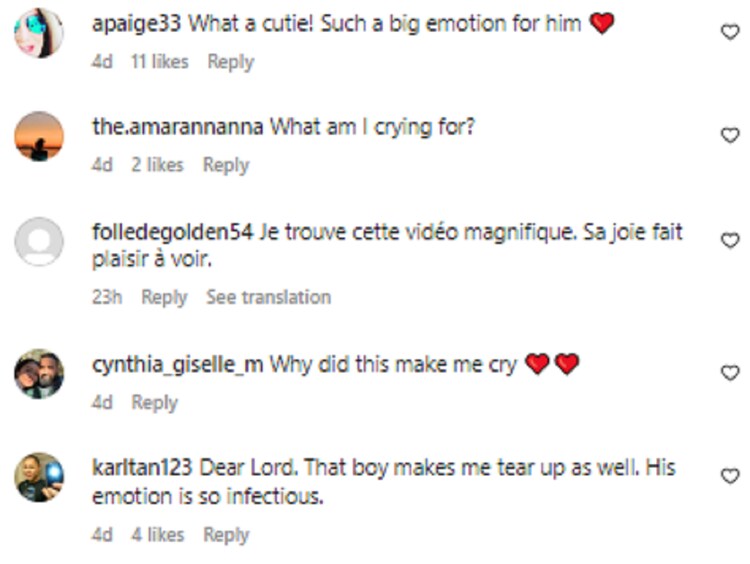Open karltan123's profile photo
The image size is (750, 564).
[x=39, y=477]
